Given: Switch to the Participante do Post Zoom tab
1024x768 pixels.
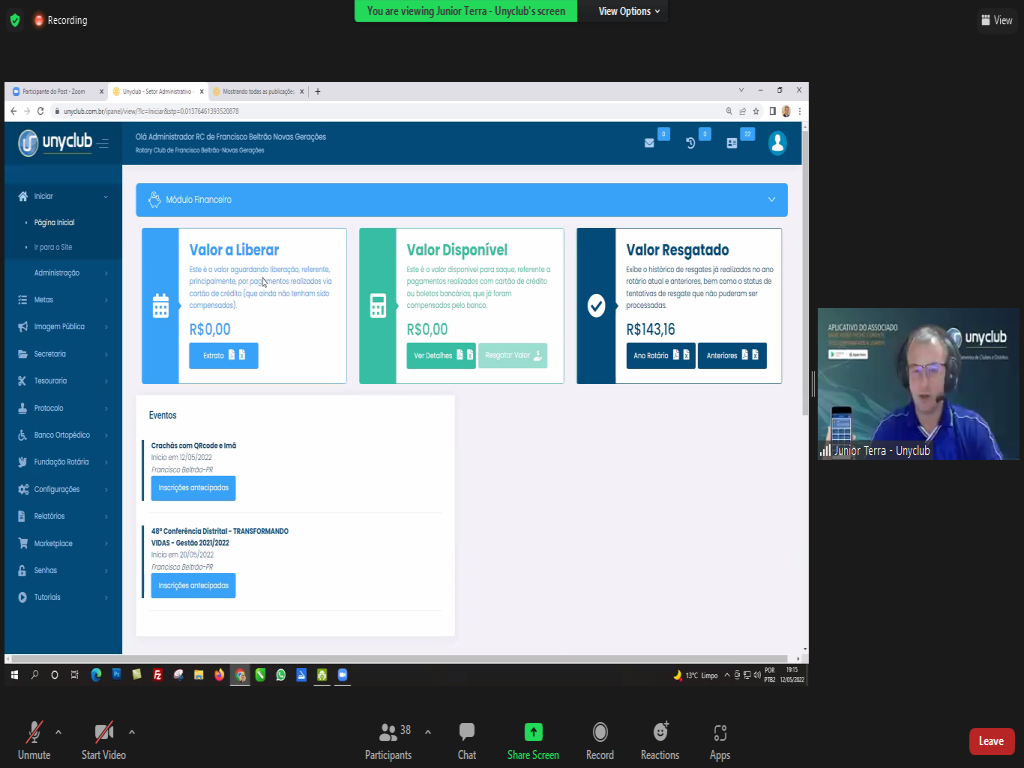Looking at the screenshot, I should tap(55, 91).
